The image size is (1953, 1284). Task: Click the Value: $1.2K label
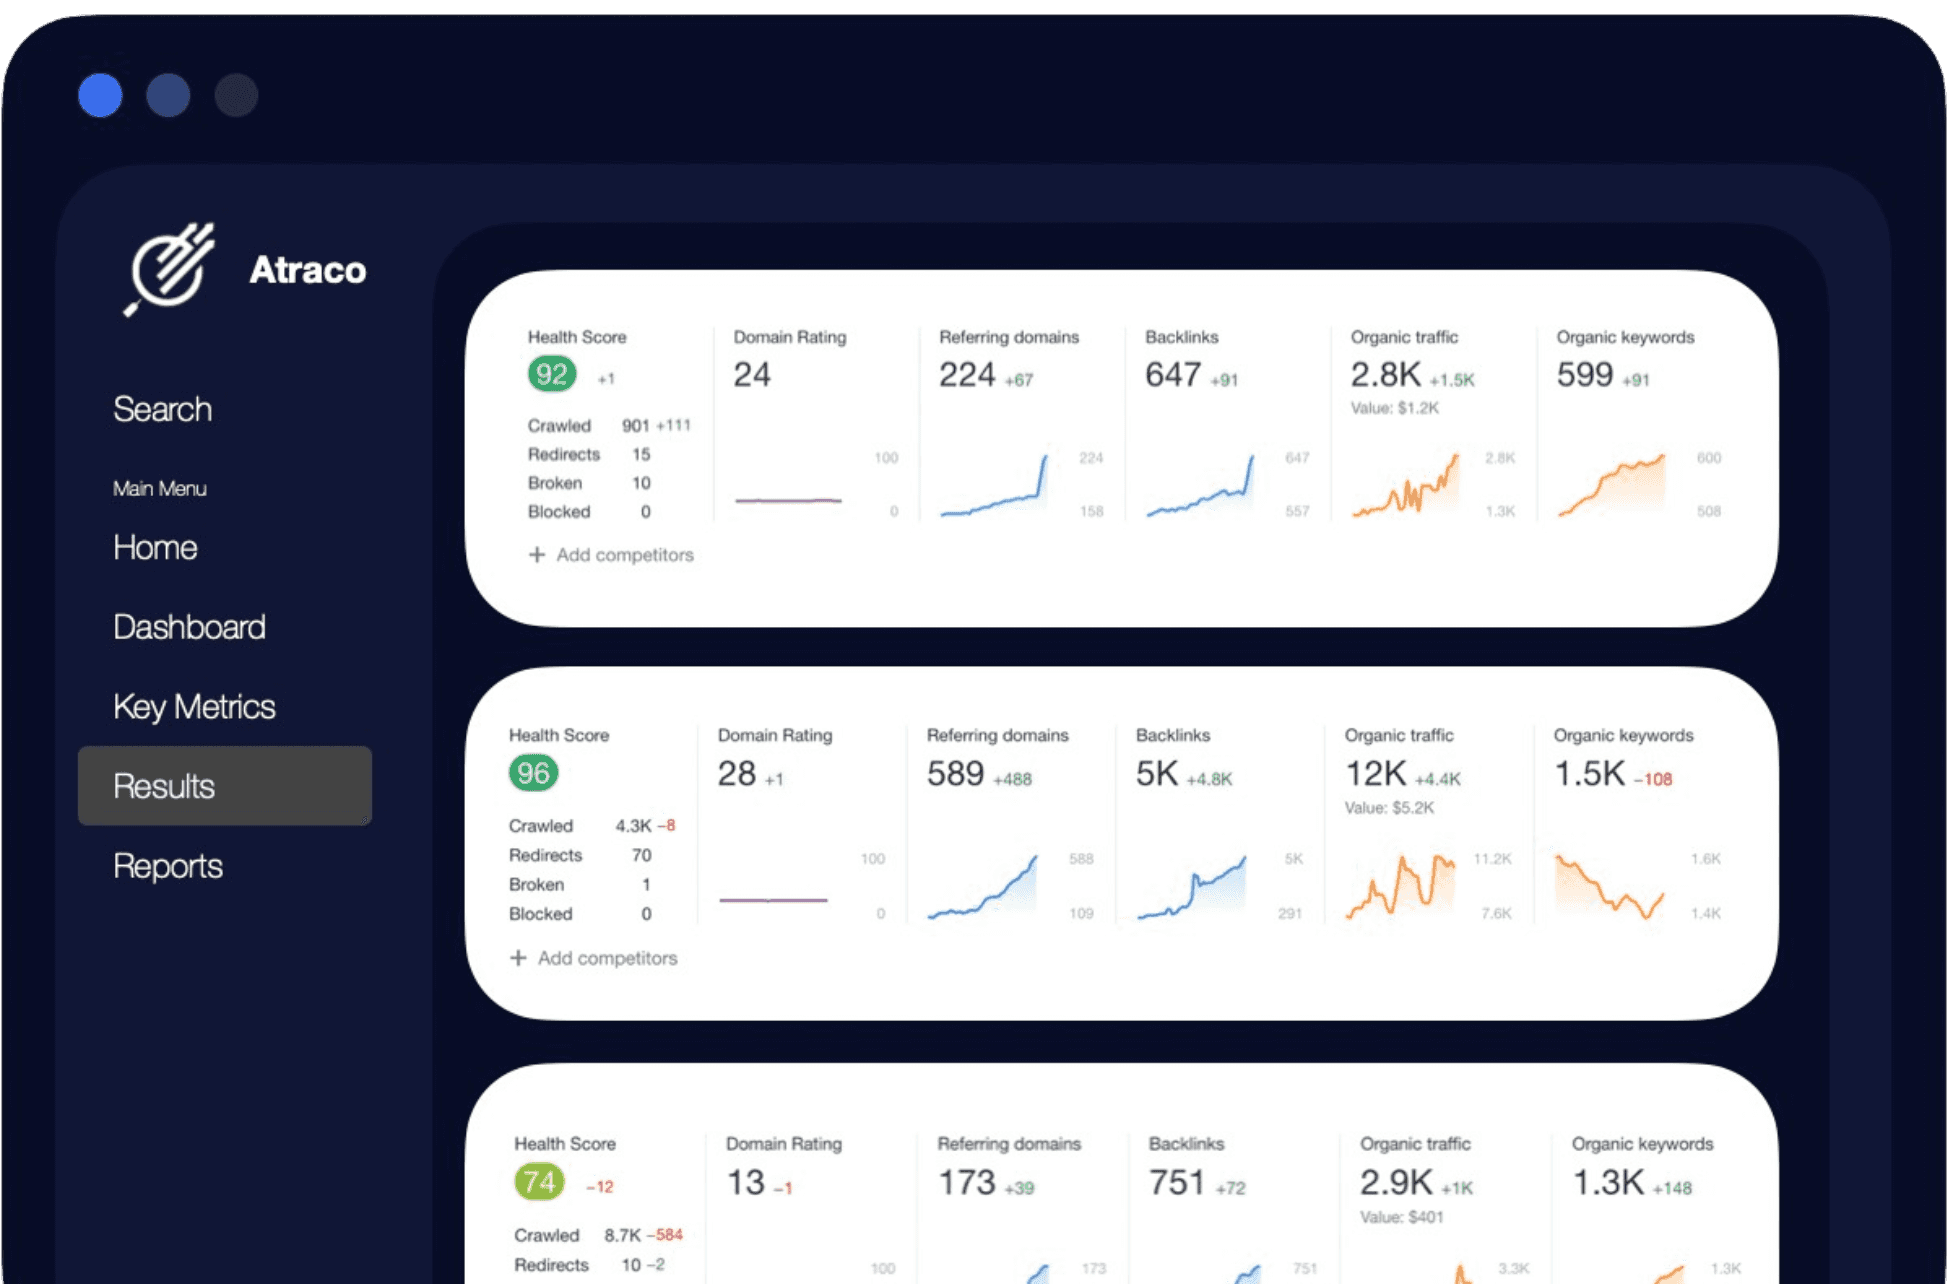1395,408
